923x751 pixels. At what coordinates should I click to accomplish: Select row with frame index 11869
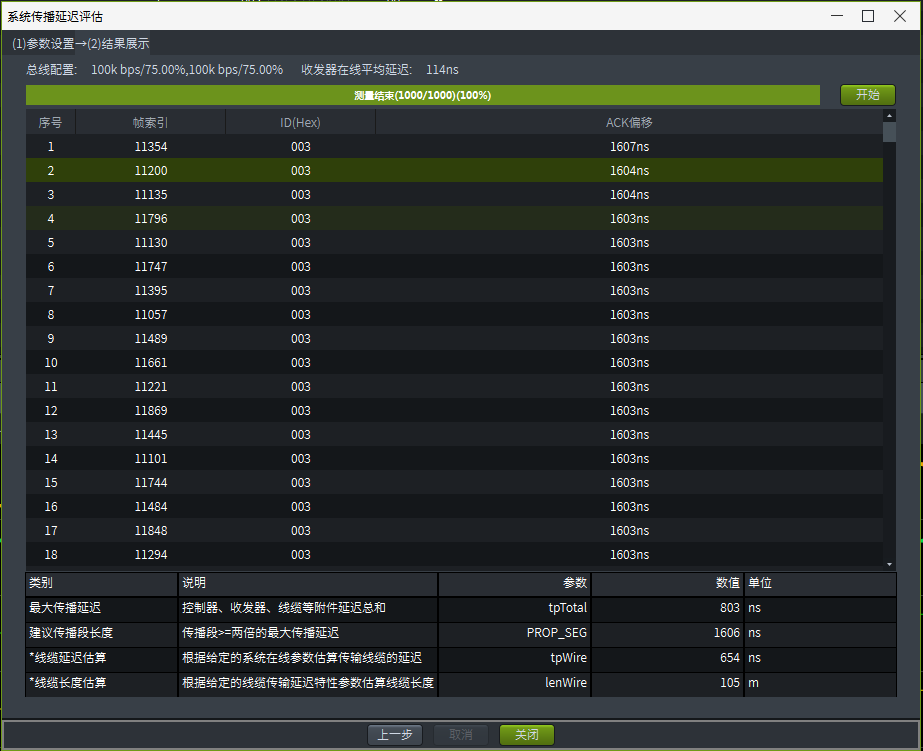454,411
